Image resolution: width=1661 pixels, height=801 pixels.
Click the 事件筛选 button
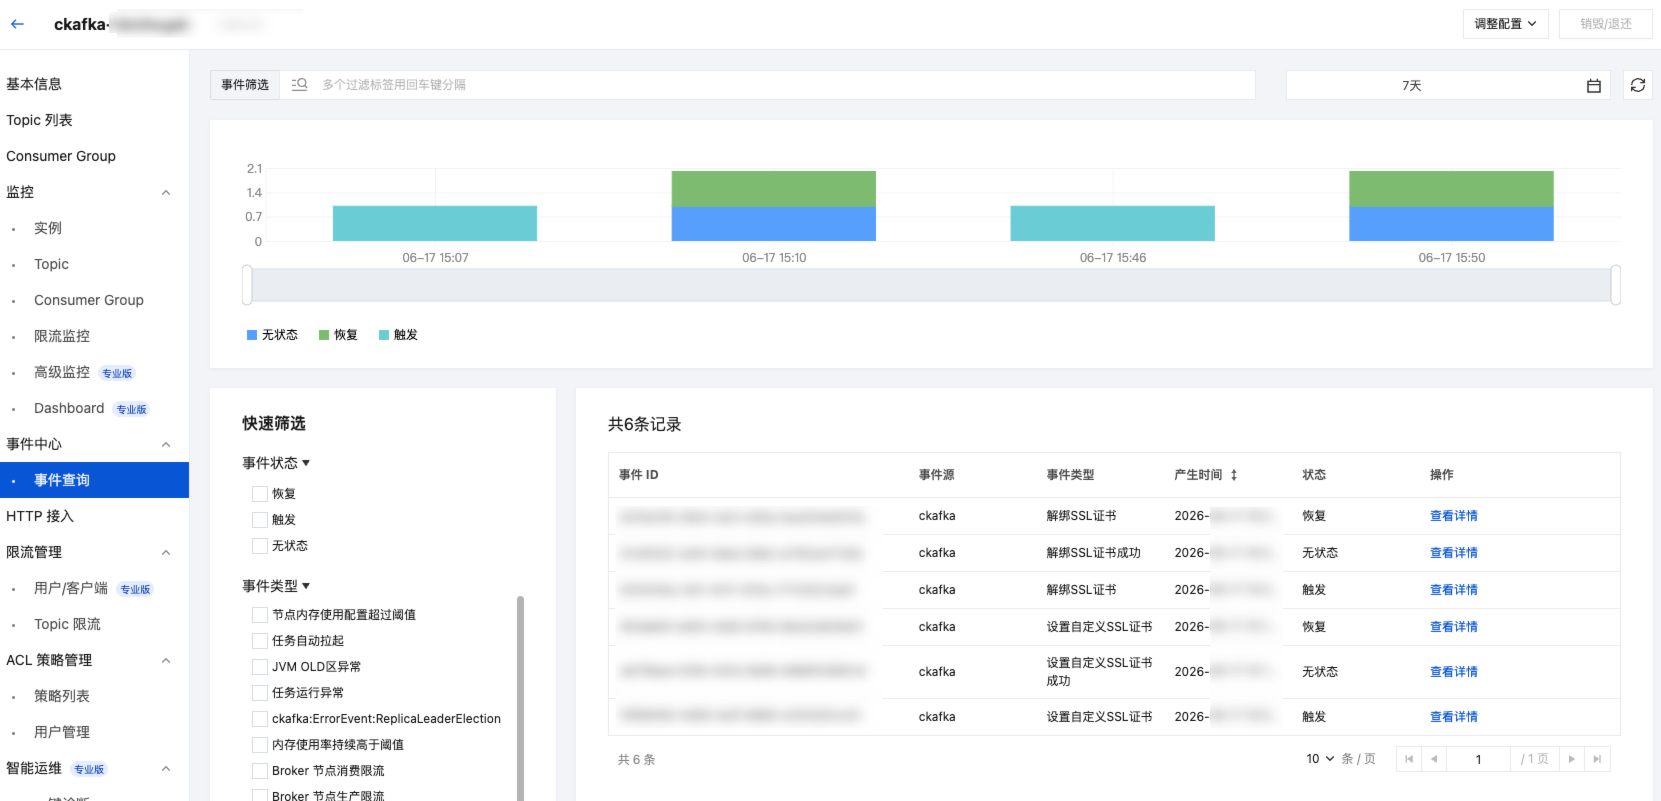tap(245, 85)
